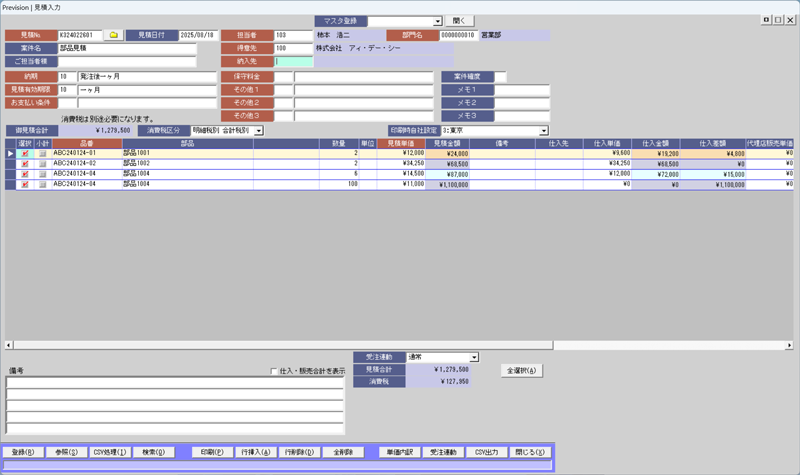Open the 印刷時自社設定 dropdown
800x475 pixels.
click(544, 130)
